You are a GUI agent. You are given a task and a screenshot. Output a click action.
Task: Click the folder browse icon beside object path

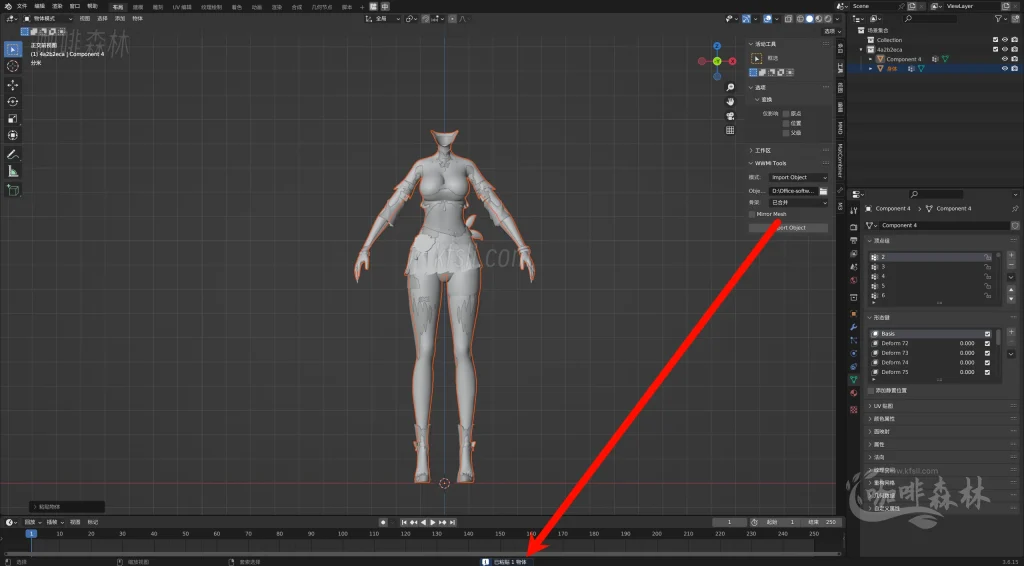click(x=824, y=191)
